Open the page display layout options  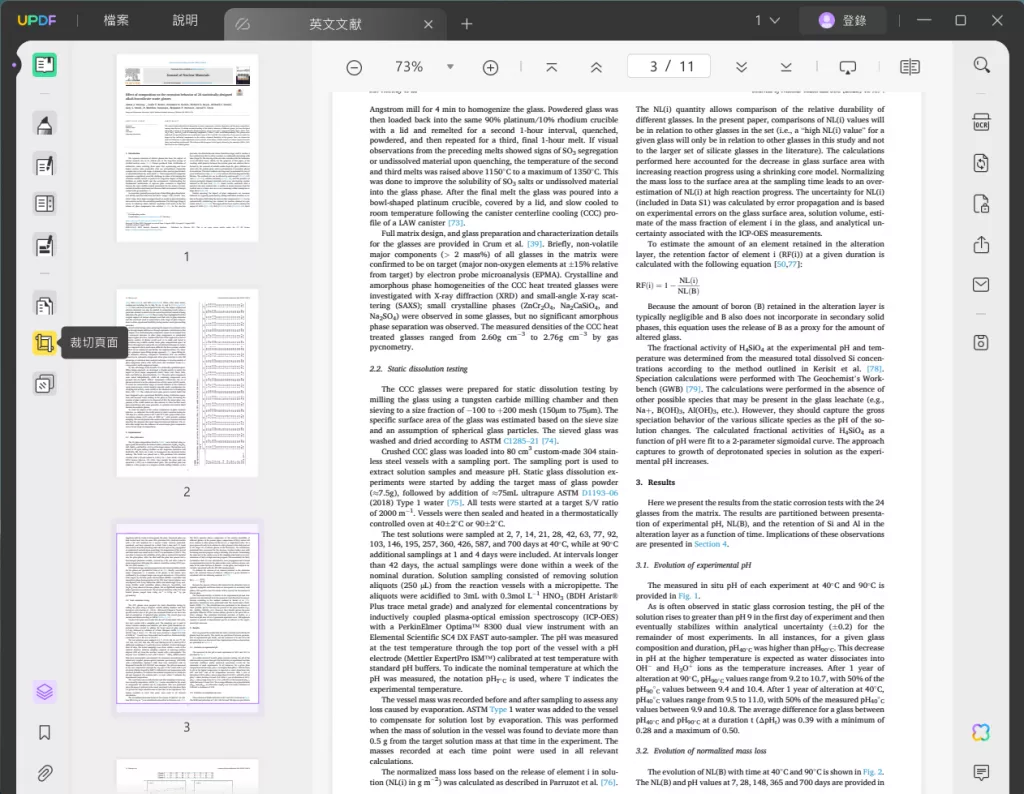pyautogui.click(x=910, y=67)
